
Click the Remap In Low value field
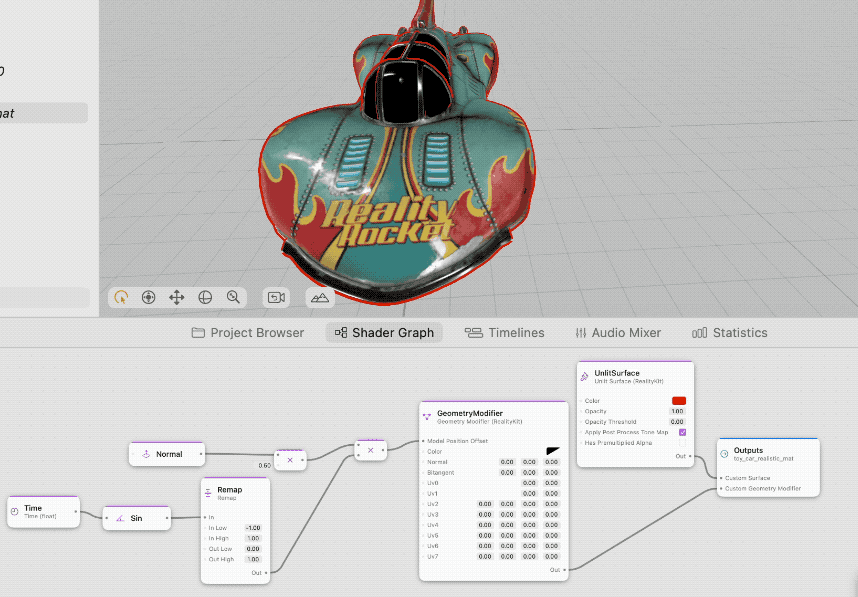point(253,528)
